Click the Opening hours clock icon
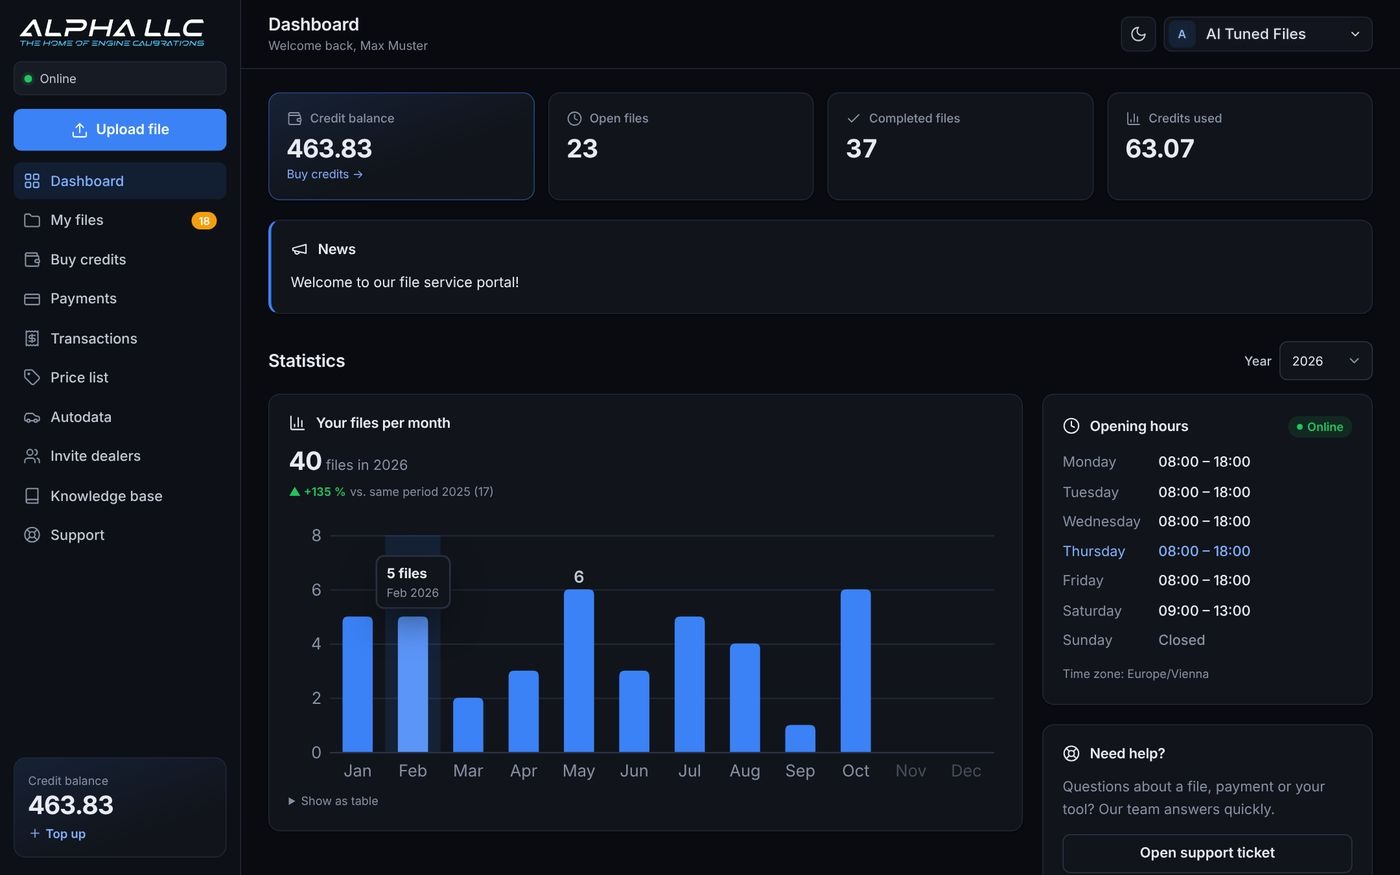Image resolution: width=1400 pixels, height=875 pixels. click(1071, 426)
